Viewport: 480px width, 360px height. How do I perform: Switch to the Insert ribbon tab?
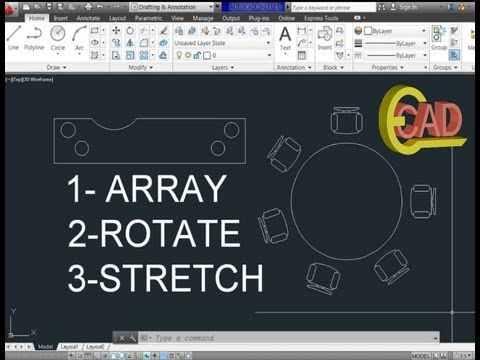pyautogui.click(x=61, y=18)
